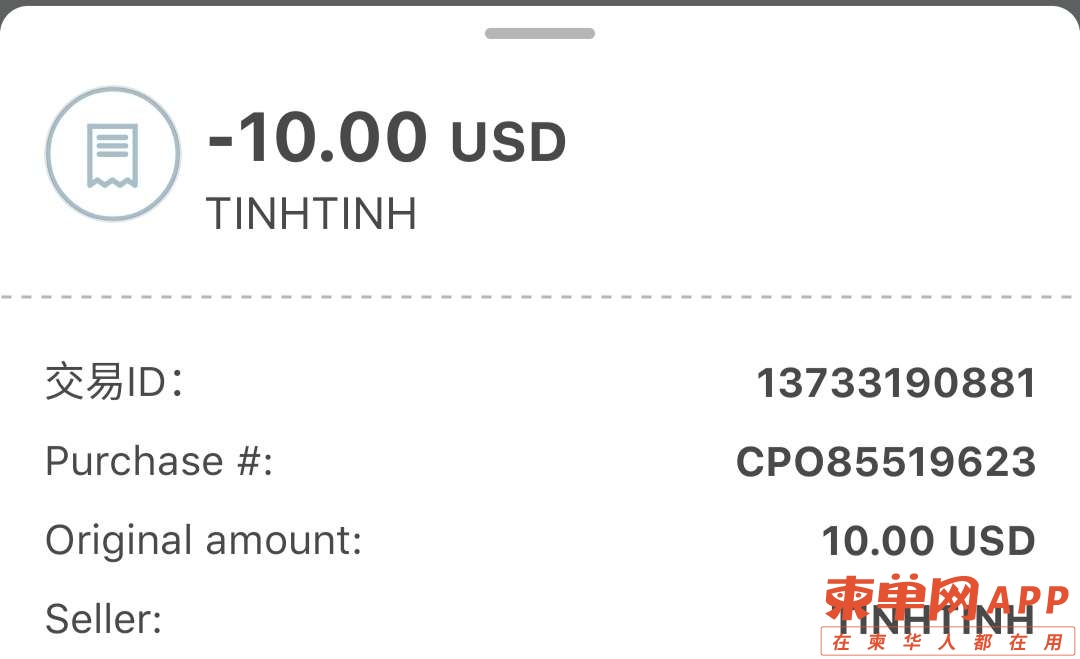Tap the 交易ID label
Screen dimensions: 1080x659
[x=115, y=381]
